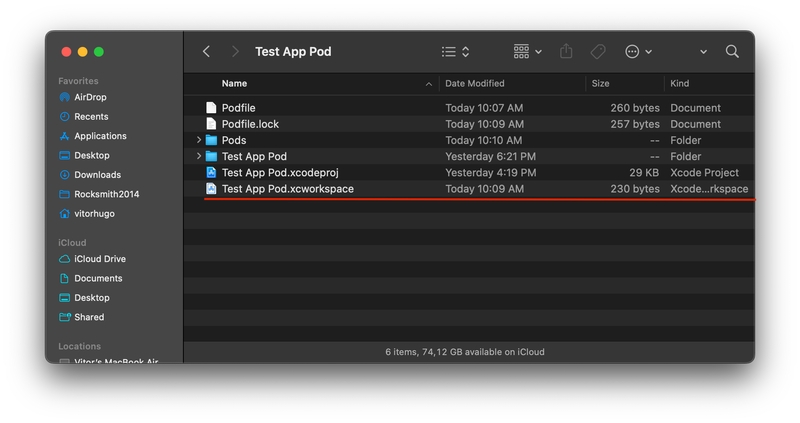Open the Share toolbar icon

566,52
